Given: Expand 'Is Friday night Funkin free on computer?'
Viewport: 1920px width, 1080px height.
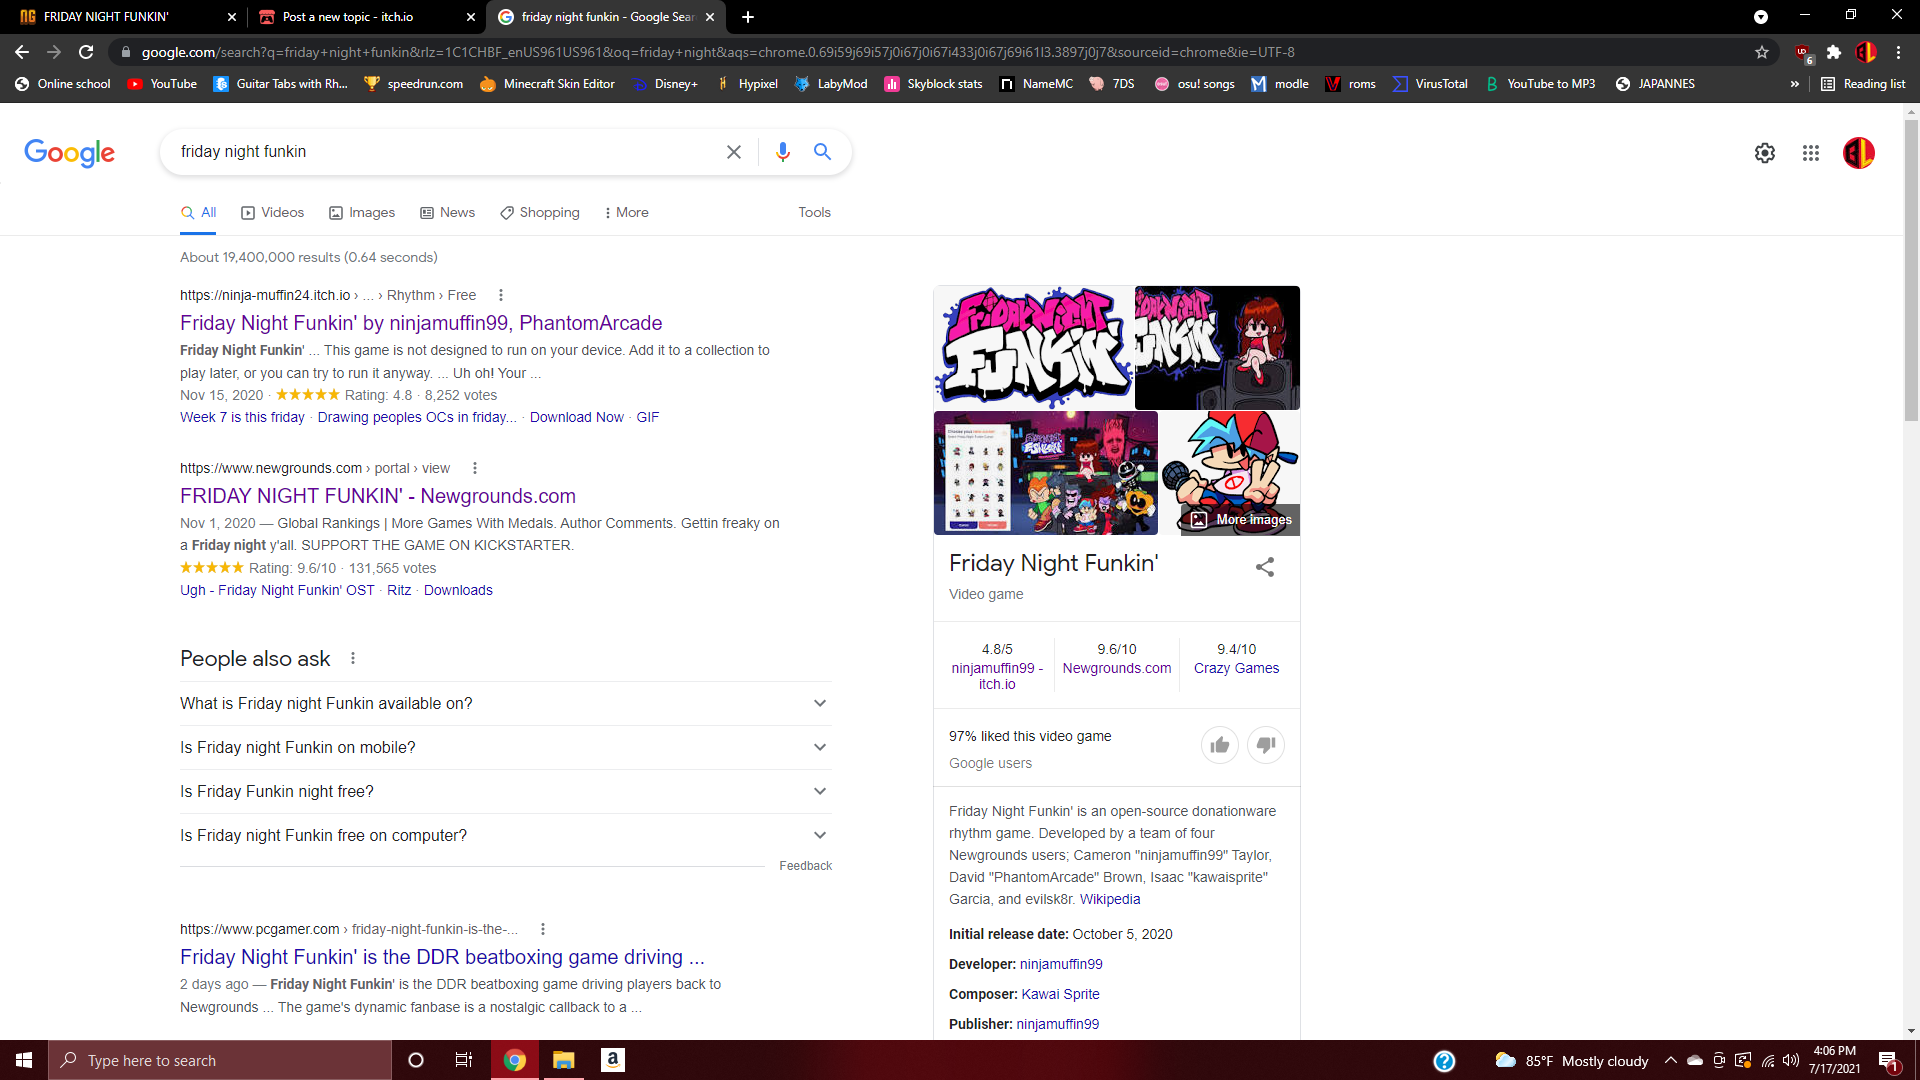Looking at the screenshot, I should pos(506,836).
